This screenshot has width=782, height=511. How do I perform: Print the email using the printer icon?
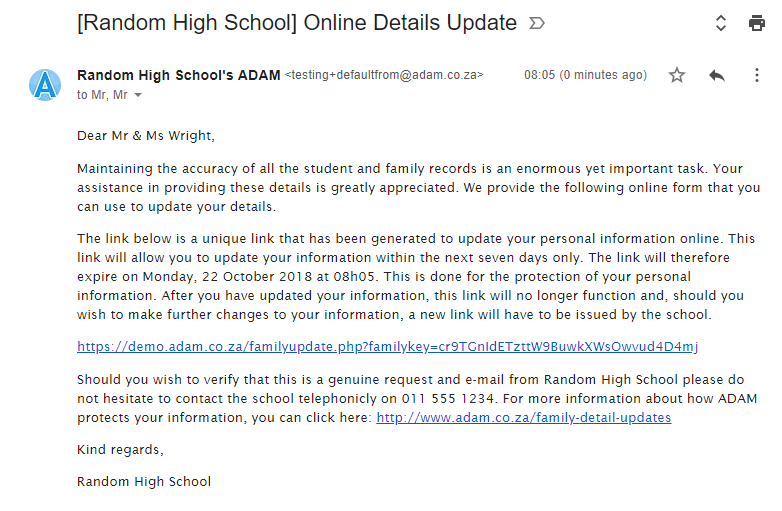point(757,23)
